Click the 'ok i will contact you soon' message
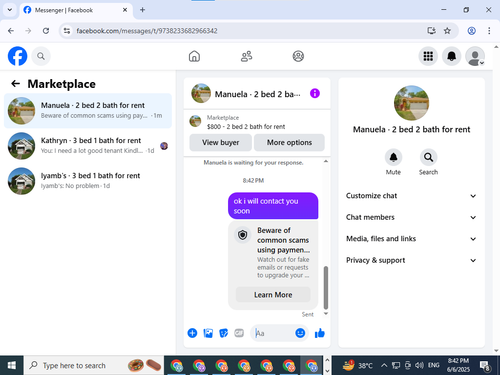Image resolution: width=500 pixels, height=375 pixels. pyautogui.click(x=273, y=206)
